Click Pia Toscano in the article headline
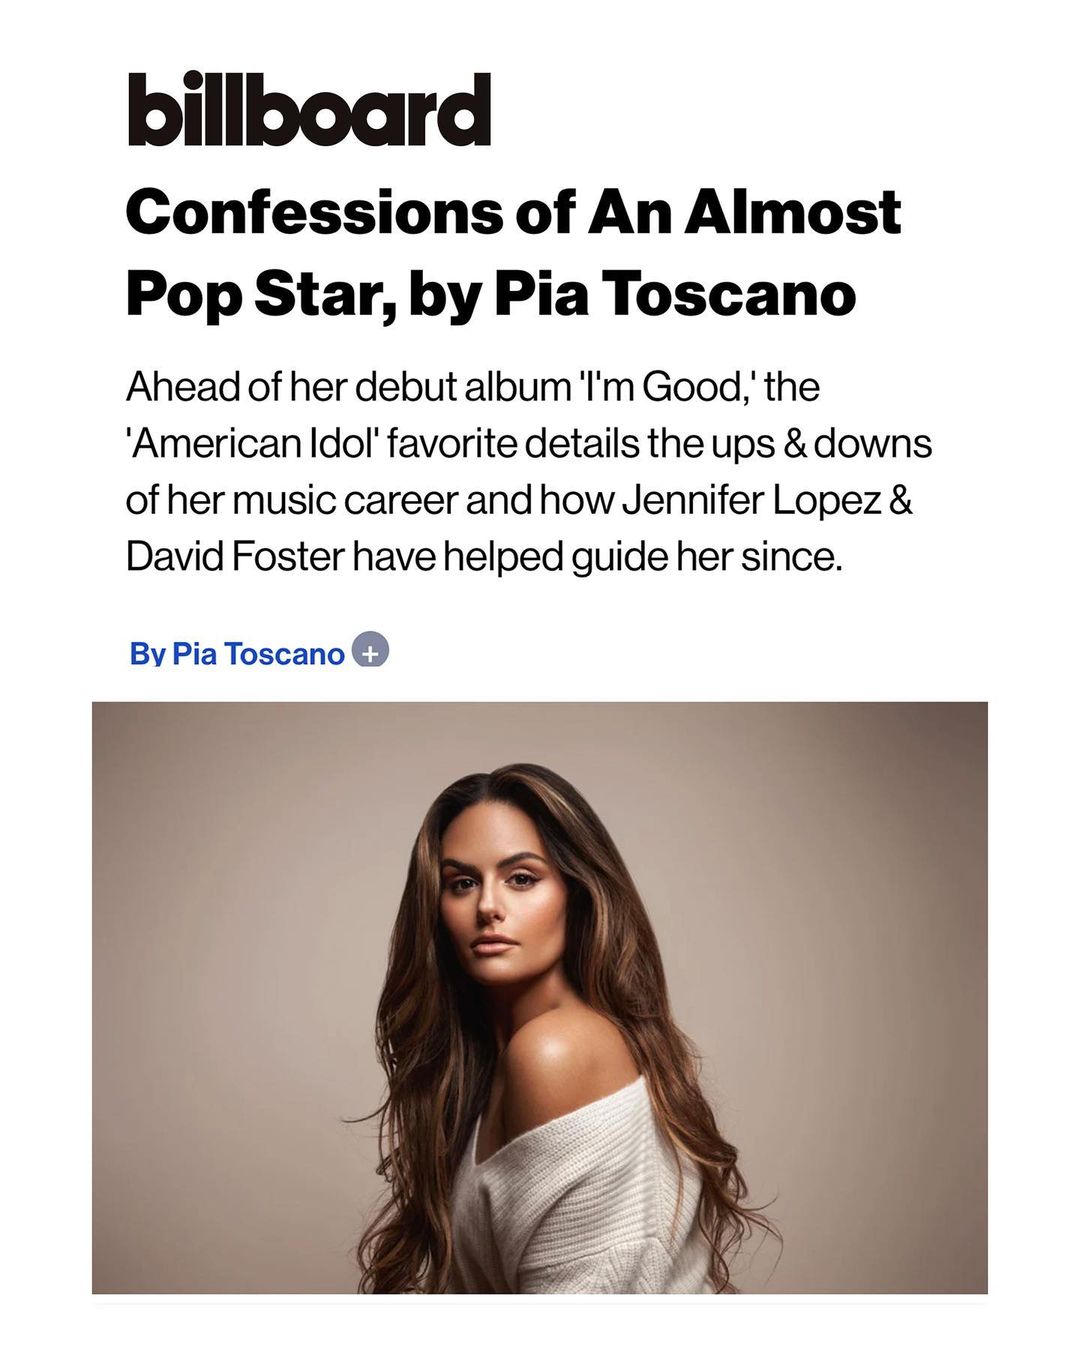 click(676, 294)
